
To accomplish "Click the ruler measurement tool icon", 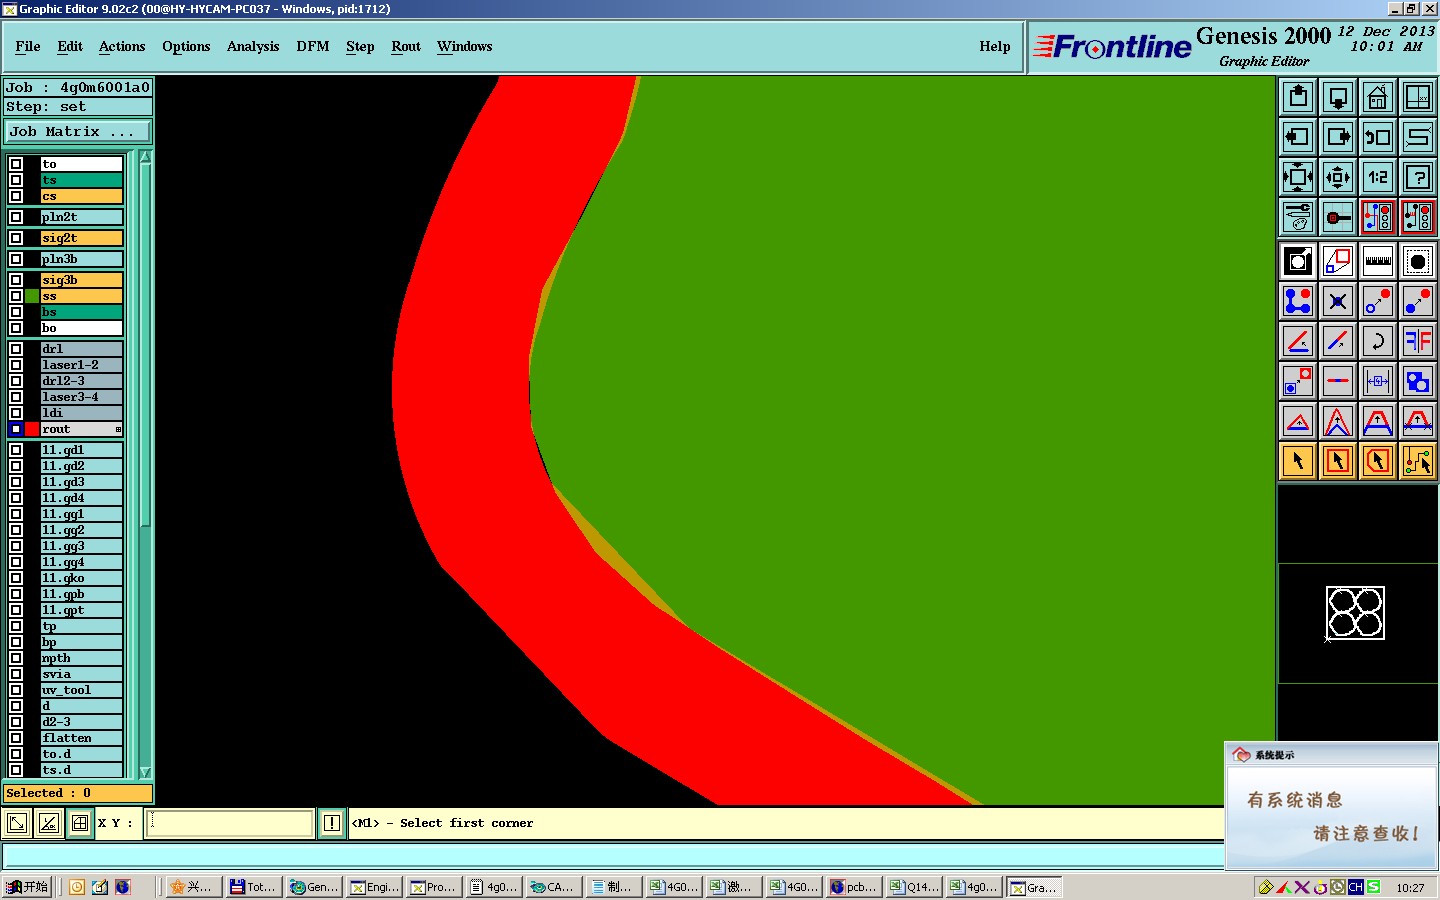I will [1378, 261].
